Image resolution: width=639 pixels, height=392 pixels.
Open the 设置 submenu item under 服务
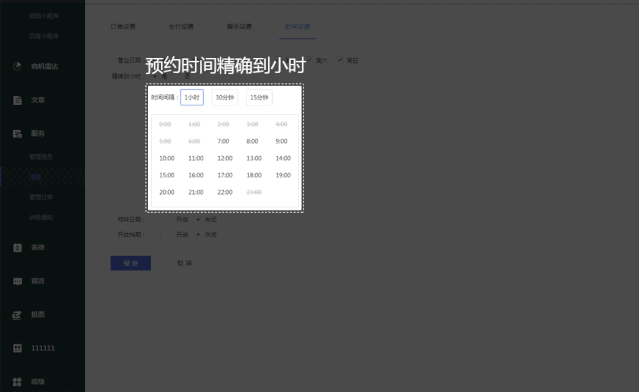[35, 177]
